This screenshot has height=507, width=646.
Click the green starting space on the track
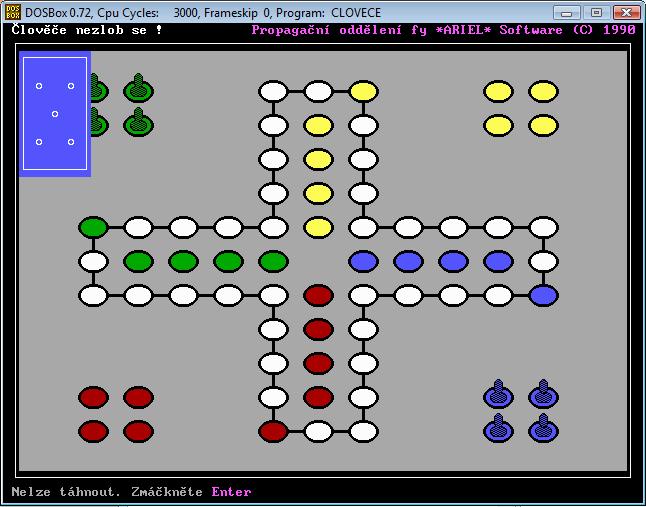click(93, 227)
